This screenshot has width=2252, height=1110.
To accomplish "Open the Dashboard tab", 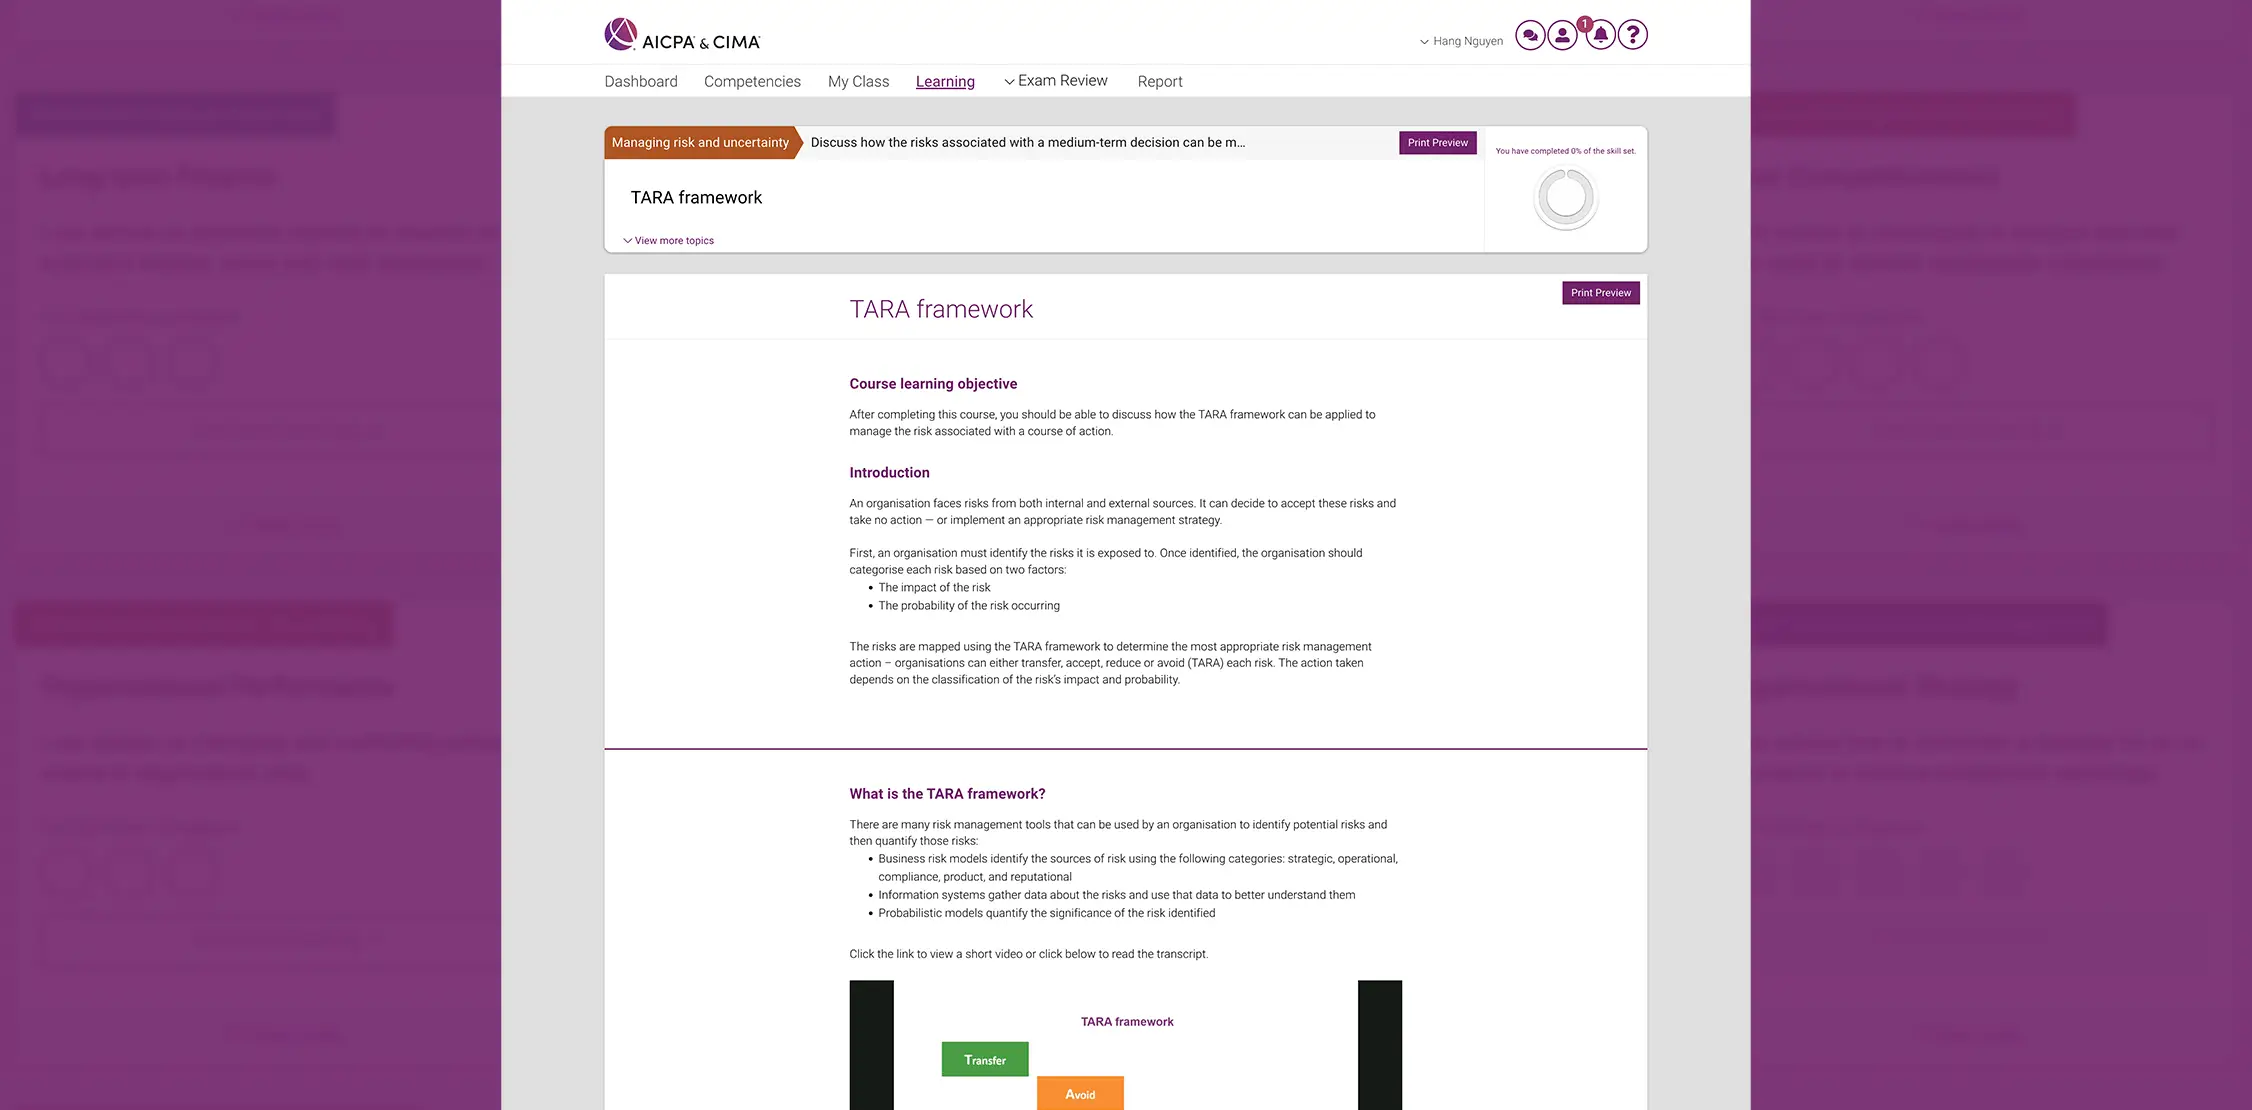I will (641, 79).
